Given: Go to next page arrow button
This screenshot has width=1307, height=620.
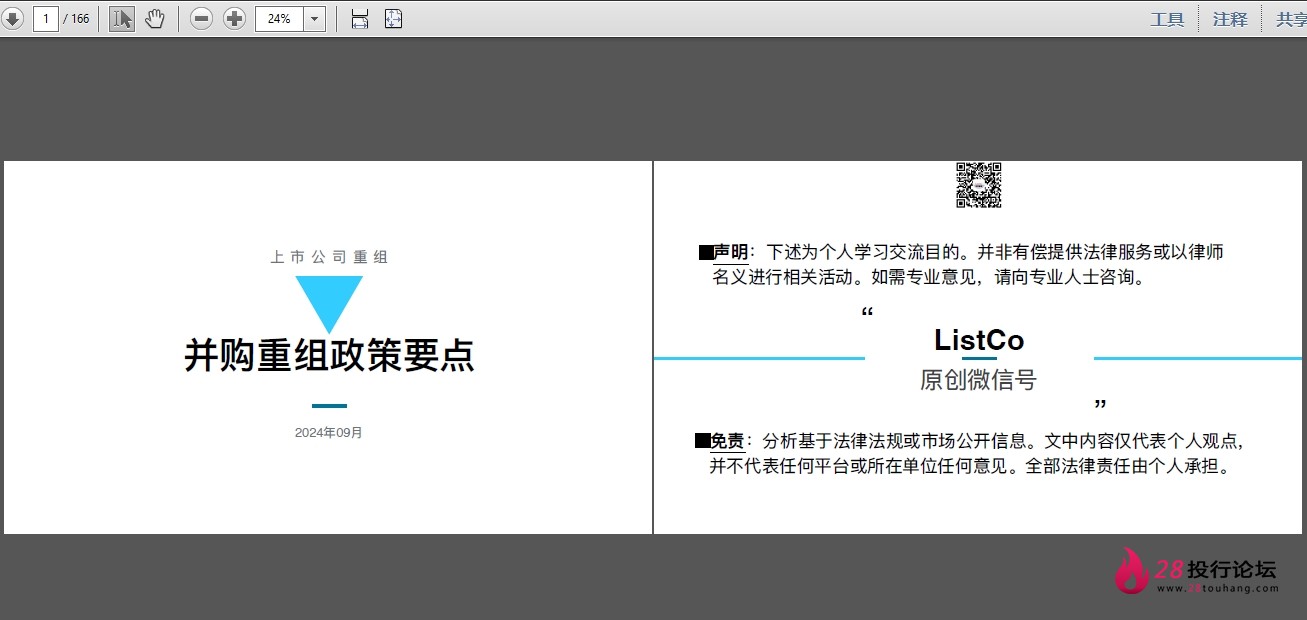Looking at the screenshot, I should click(12, 19).
